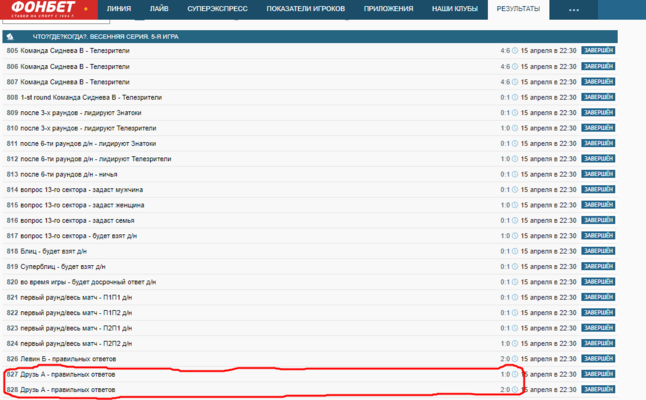Click the clock icon in row 814
The image size is (646, 400).
pos(515,189)
